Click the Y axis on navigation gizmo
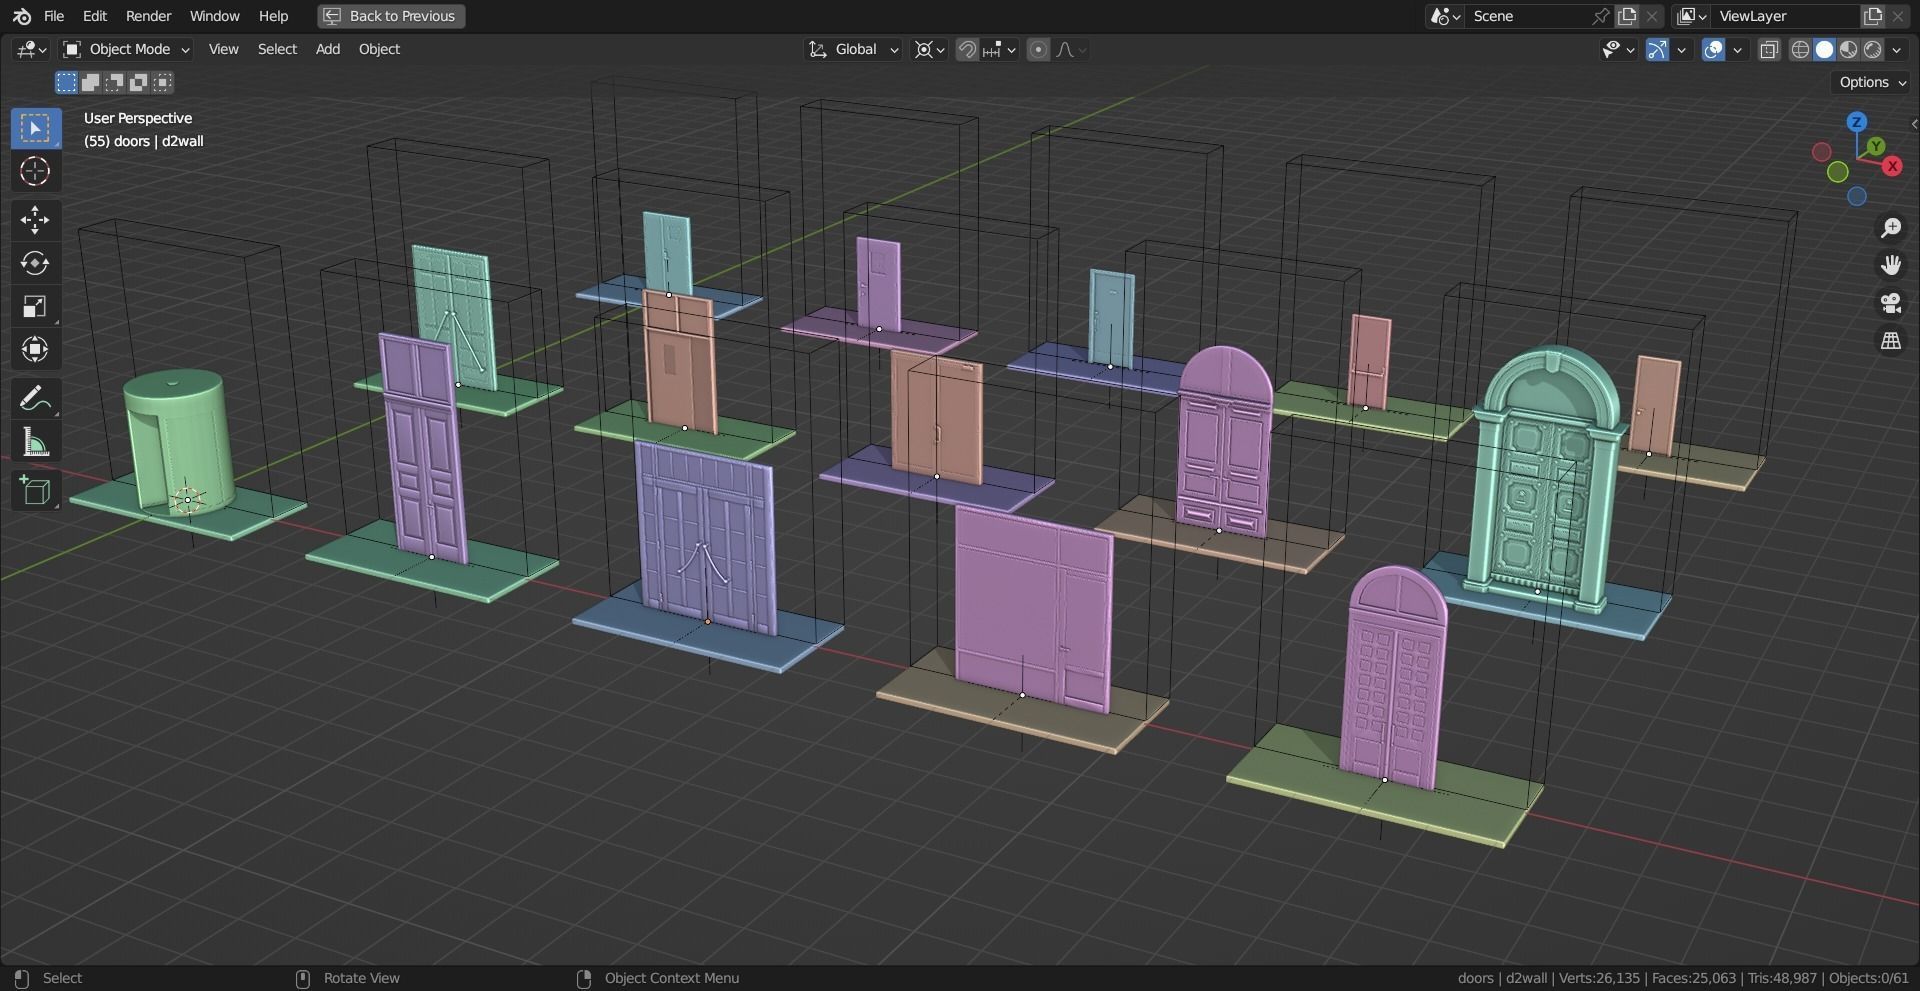This screenshot has height=991, width=1920. [1876, 146]
